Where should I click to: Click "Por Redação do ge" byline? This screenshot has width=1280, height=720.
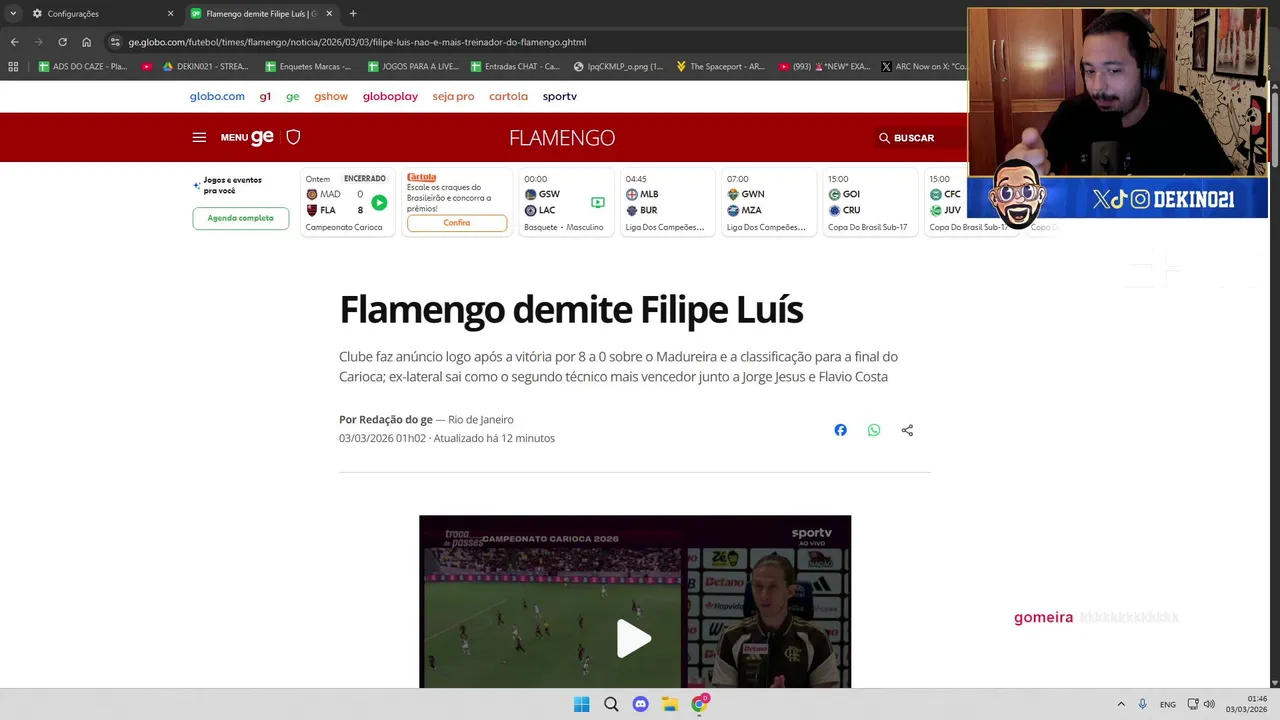pyautogui.click(x=386, y=419)
